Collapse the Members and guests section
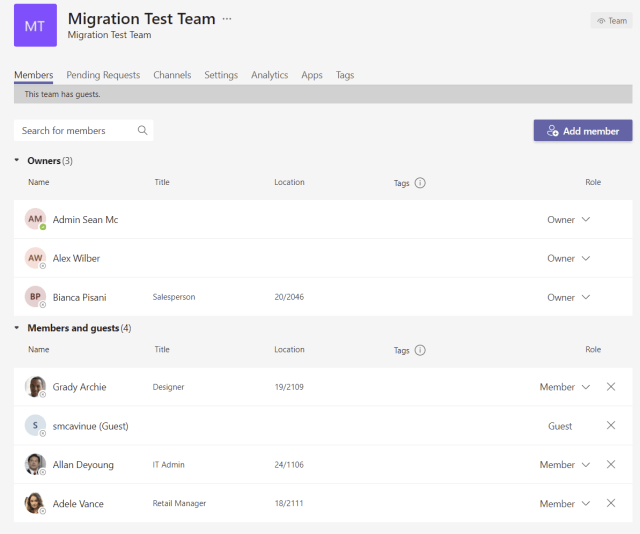Screen dimensions: 640x534 [x=17, y=328]
